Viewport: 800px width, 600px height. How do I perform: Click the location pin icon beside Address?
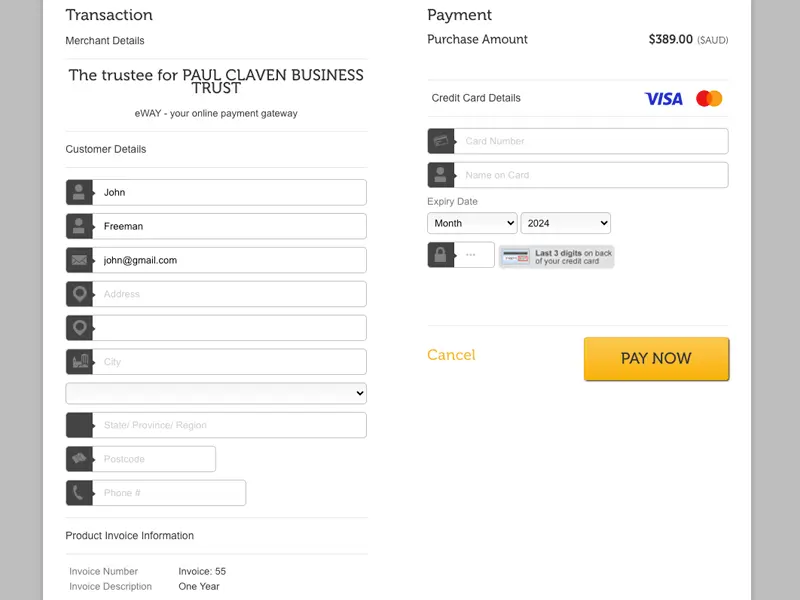pyautogui.click(x=79, y=294)
